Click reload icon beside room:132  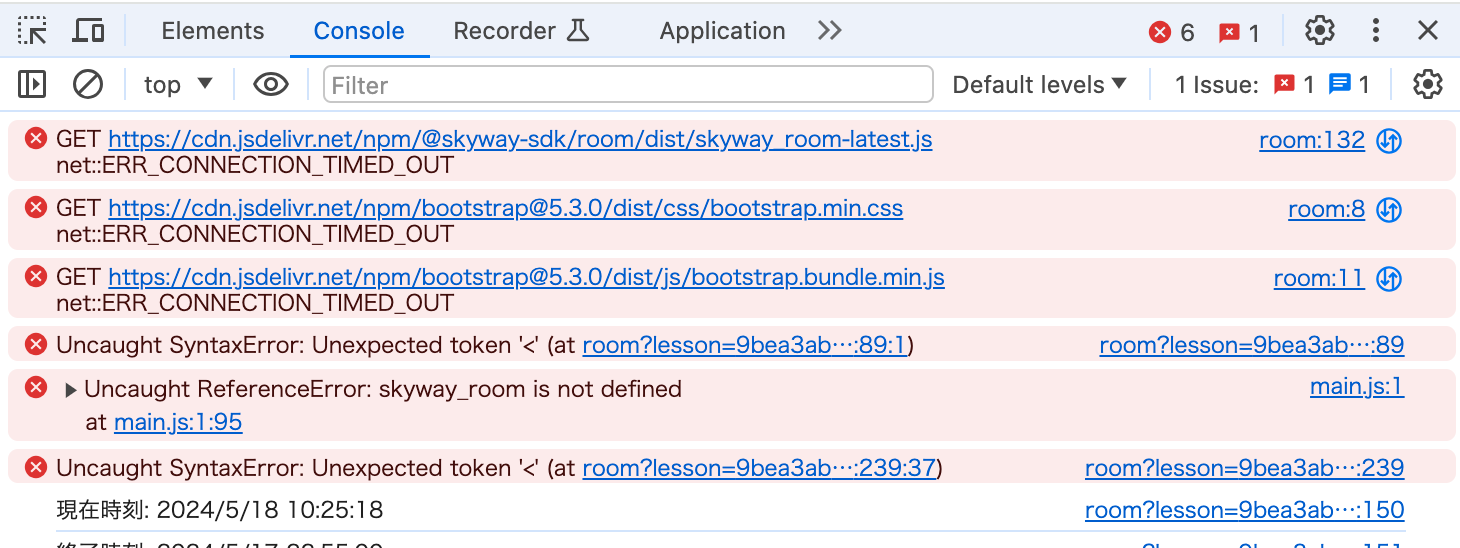[x=1389, y=141]
